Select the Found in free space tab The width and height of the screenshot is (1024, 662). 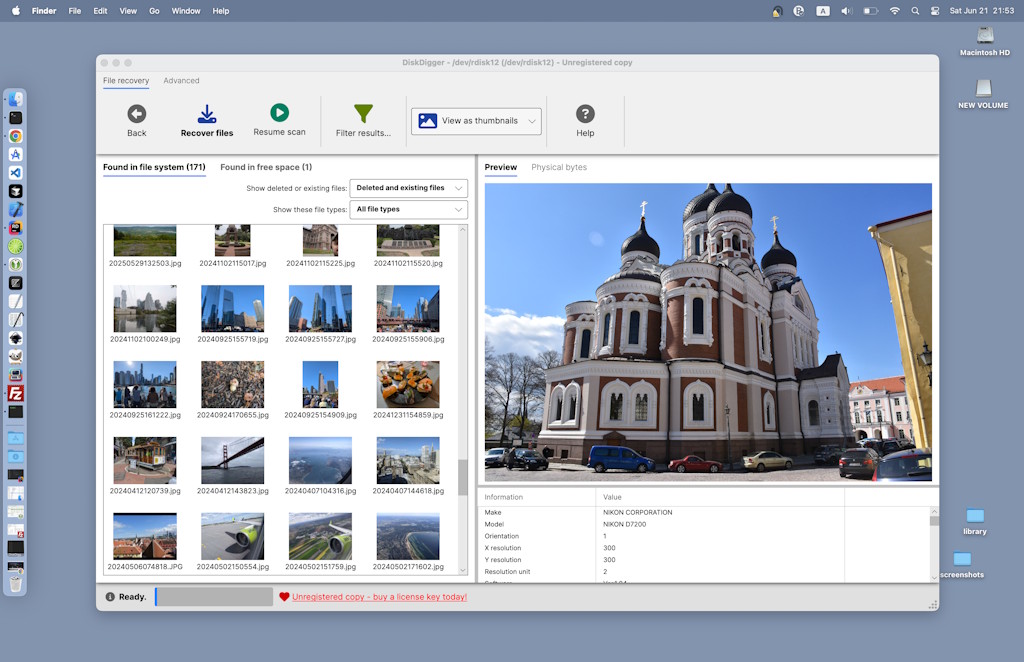click(x=266, y=167)
